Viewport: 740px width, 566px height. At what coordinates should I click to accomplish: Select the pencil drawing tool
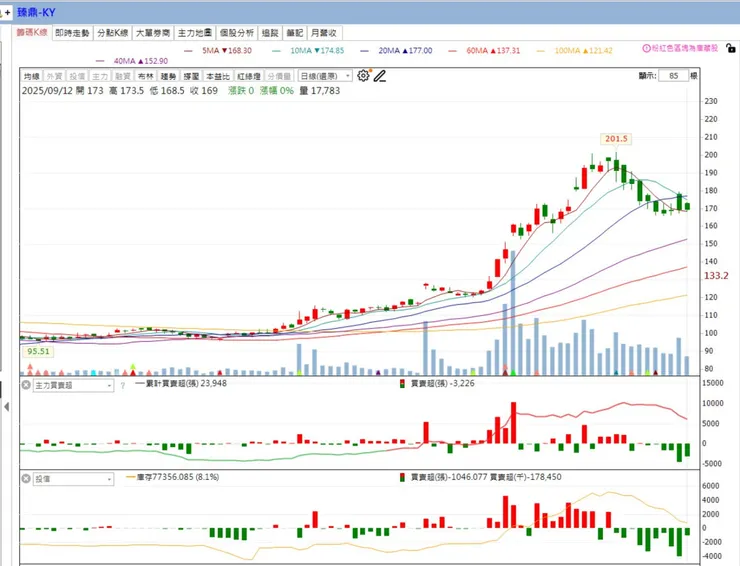pyautogui.click(x=380, y=76)
